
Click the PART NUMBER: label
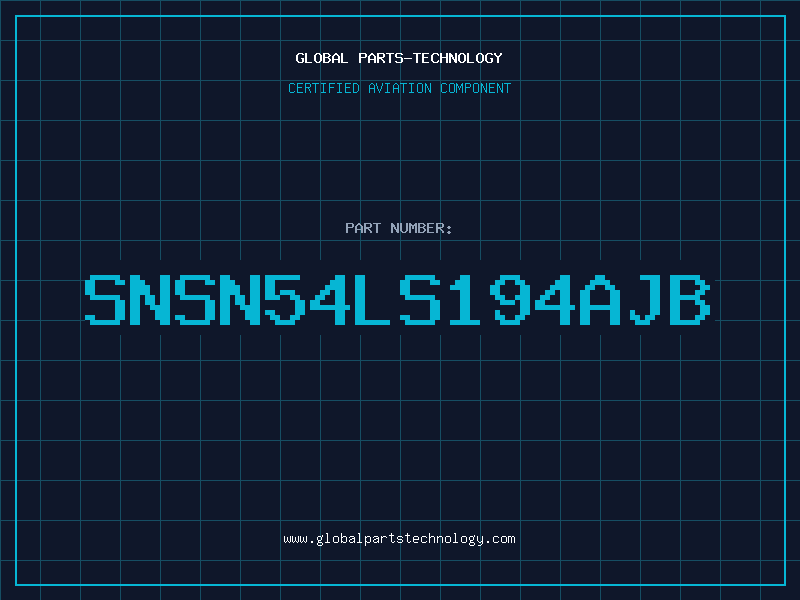399,228
